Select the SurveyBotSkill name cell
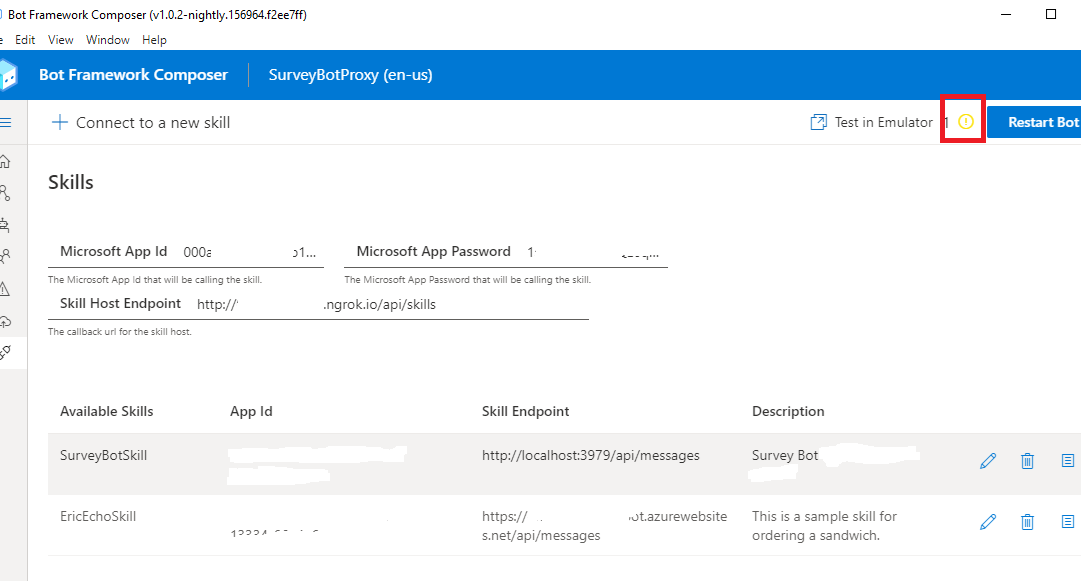This screenshot has width=1081, height=581. point(103,456)
